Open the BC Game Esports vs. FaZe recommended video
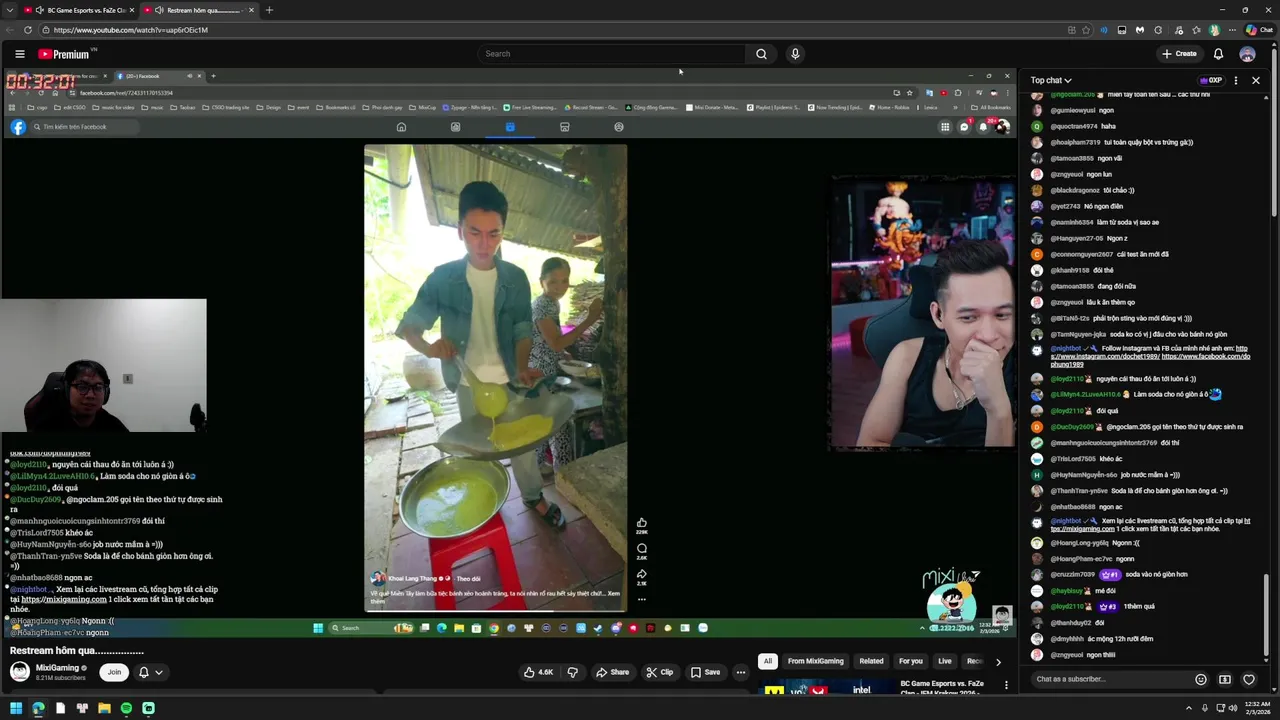1280x720 pixels. coord(942,688)
